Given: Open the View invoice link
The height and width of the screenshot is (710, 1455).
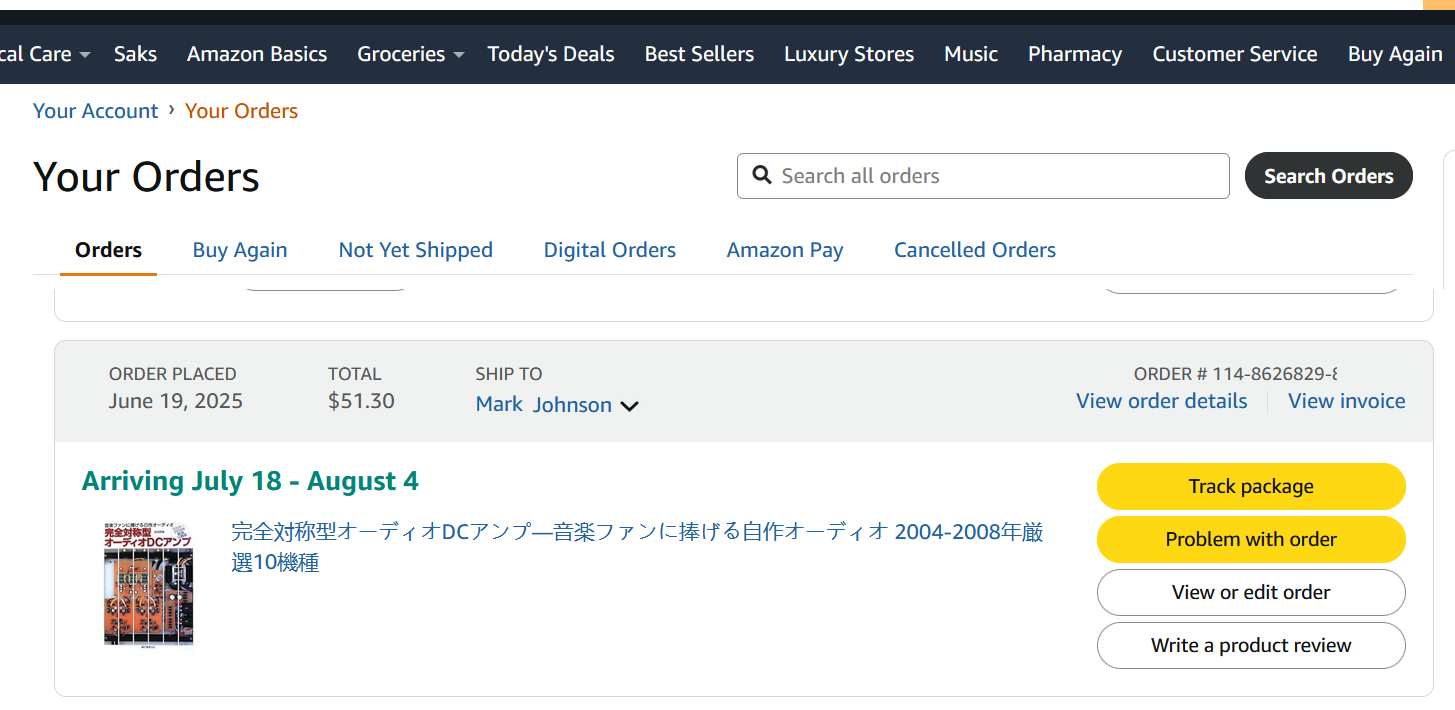Looking at the screenshot, I should coord(1347,401).
